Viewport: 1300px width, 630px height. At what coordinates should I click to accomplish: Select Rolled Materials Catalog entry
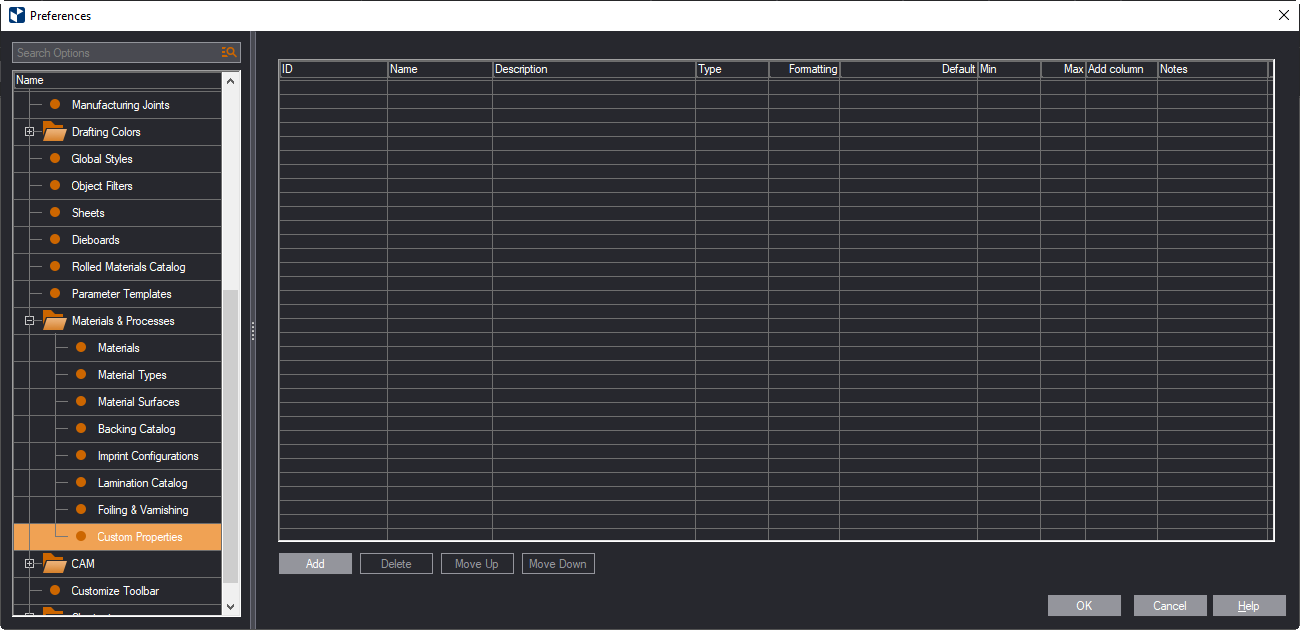click(x=128, y=267)
